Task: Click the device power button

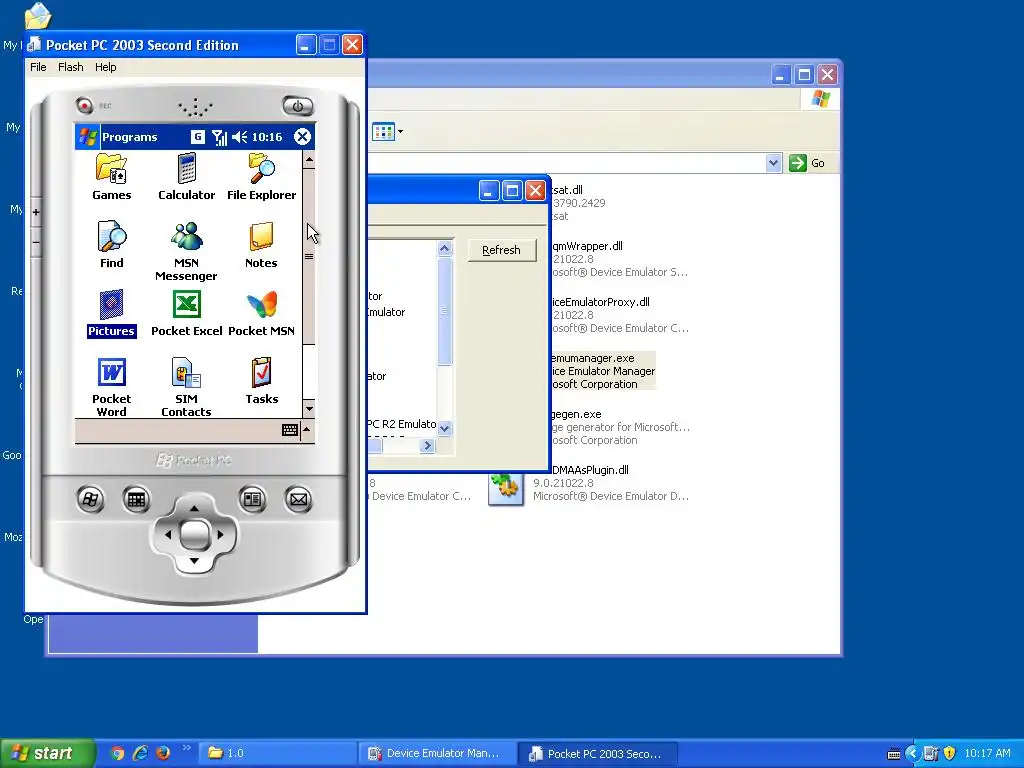Action: (298, 106)
